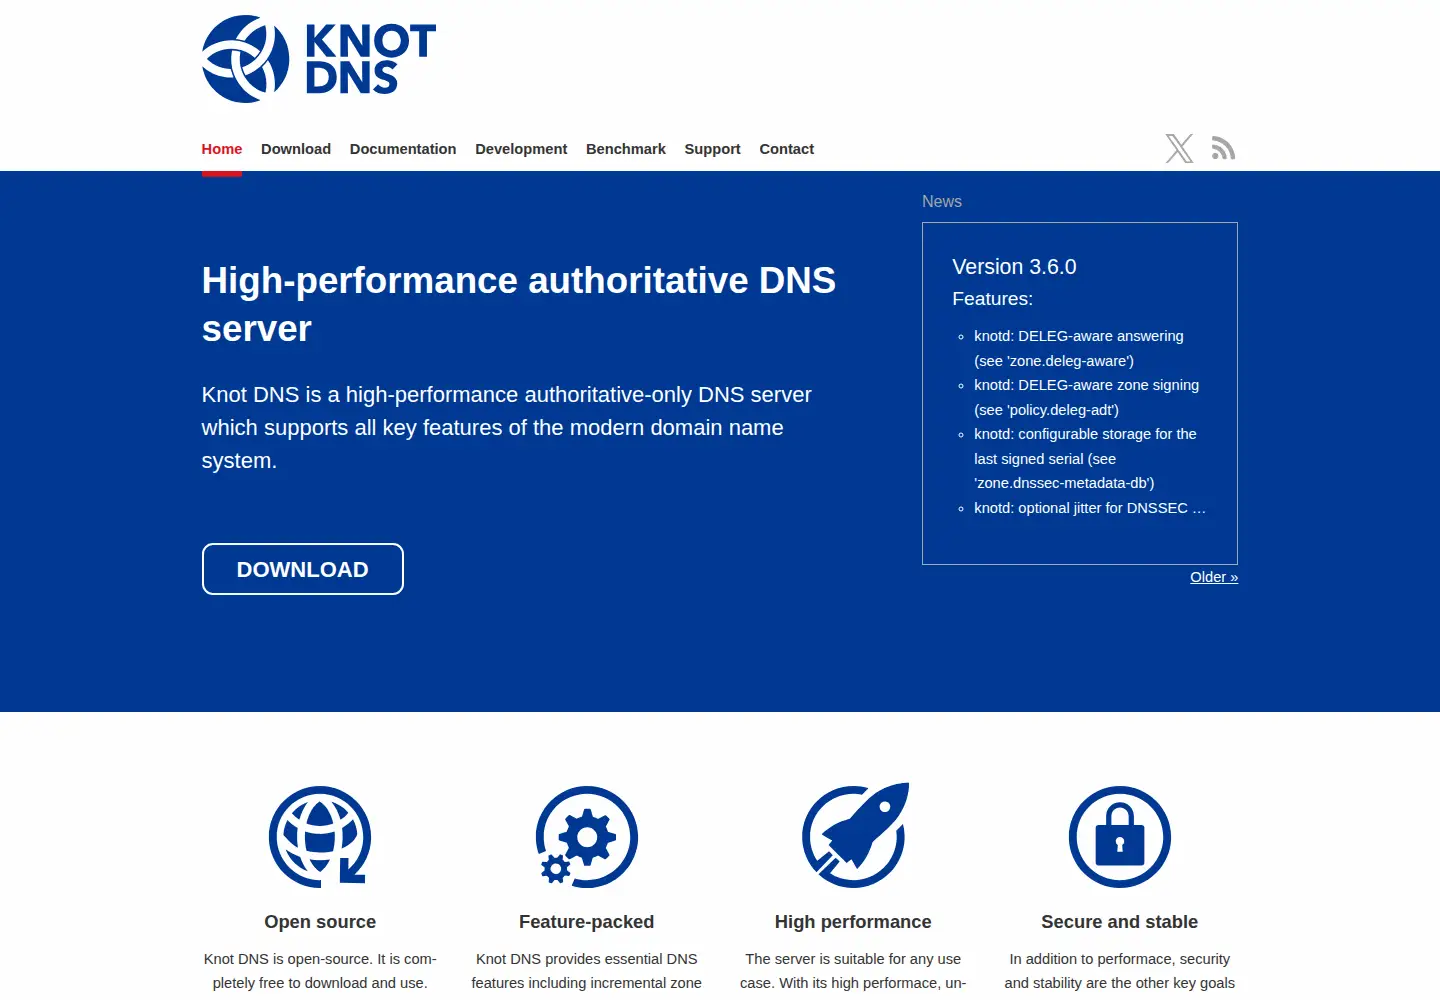Screen dimensions: 1440x1000
Task: Click the Open source globe icon
Action: (320, 836)
